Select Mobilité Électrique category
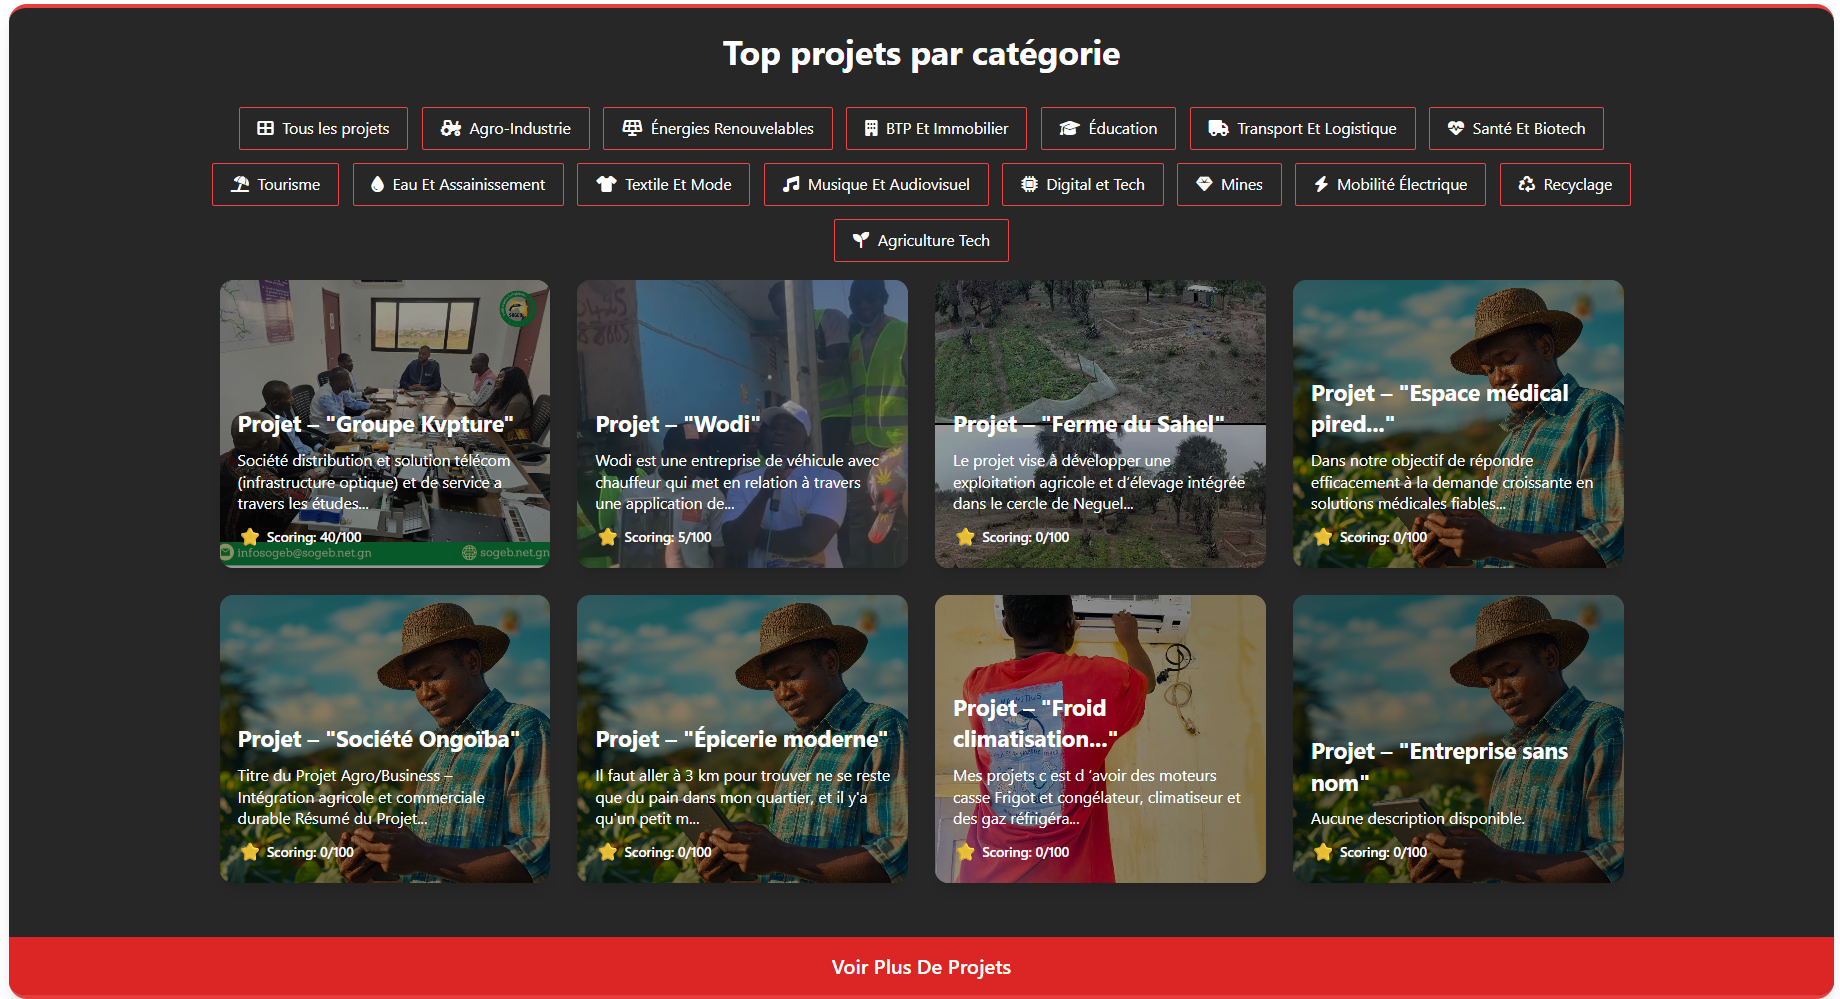The image size is (1840, 999). (1389, 185)
